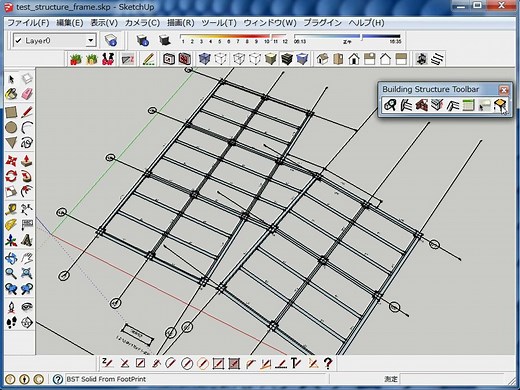Activate the Push/Pull tool
This screenshot has height=390, width=520.
click(x=27, y=161)
